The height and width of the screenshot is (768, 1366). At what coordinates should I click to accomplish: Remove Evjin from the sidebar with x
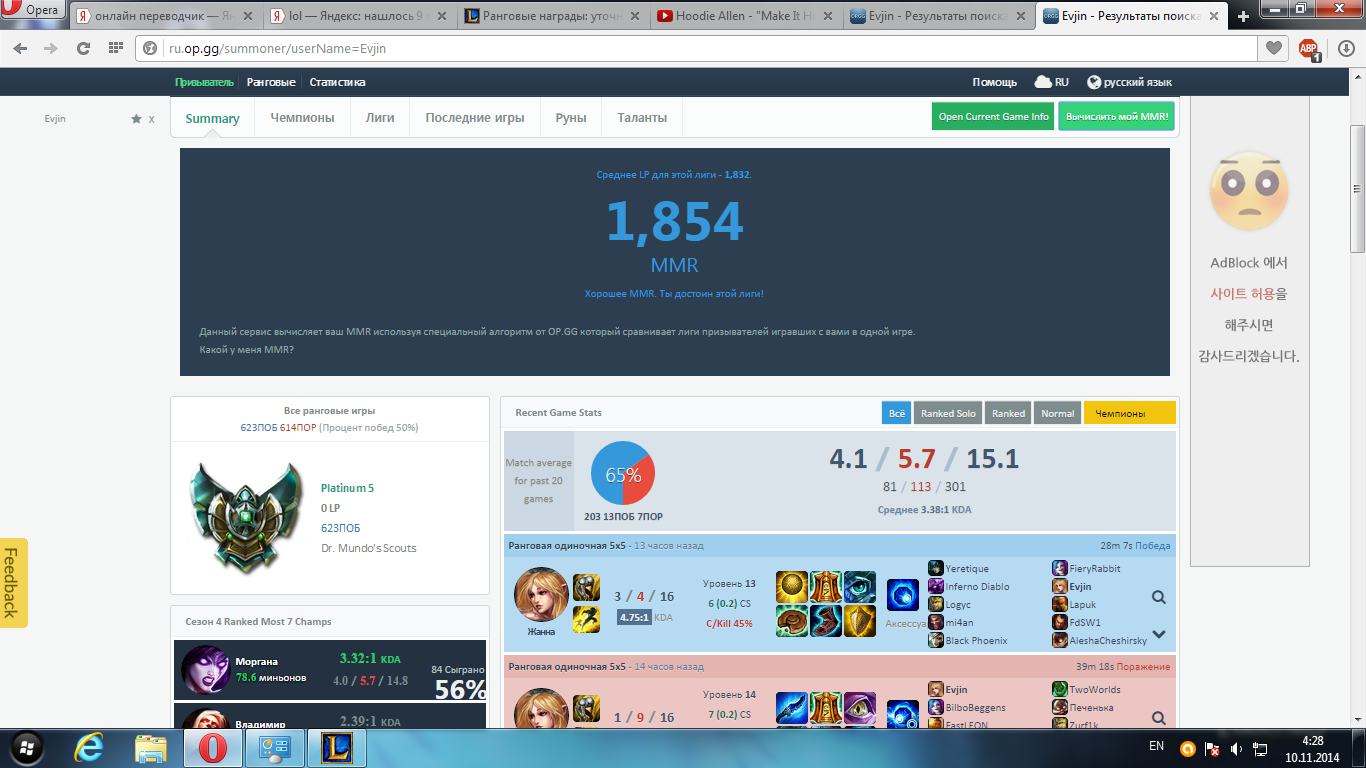pos(152,119)
